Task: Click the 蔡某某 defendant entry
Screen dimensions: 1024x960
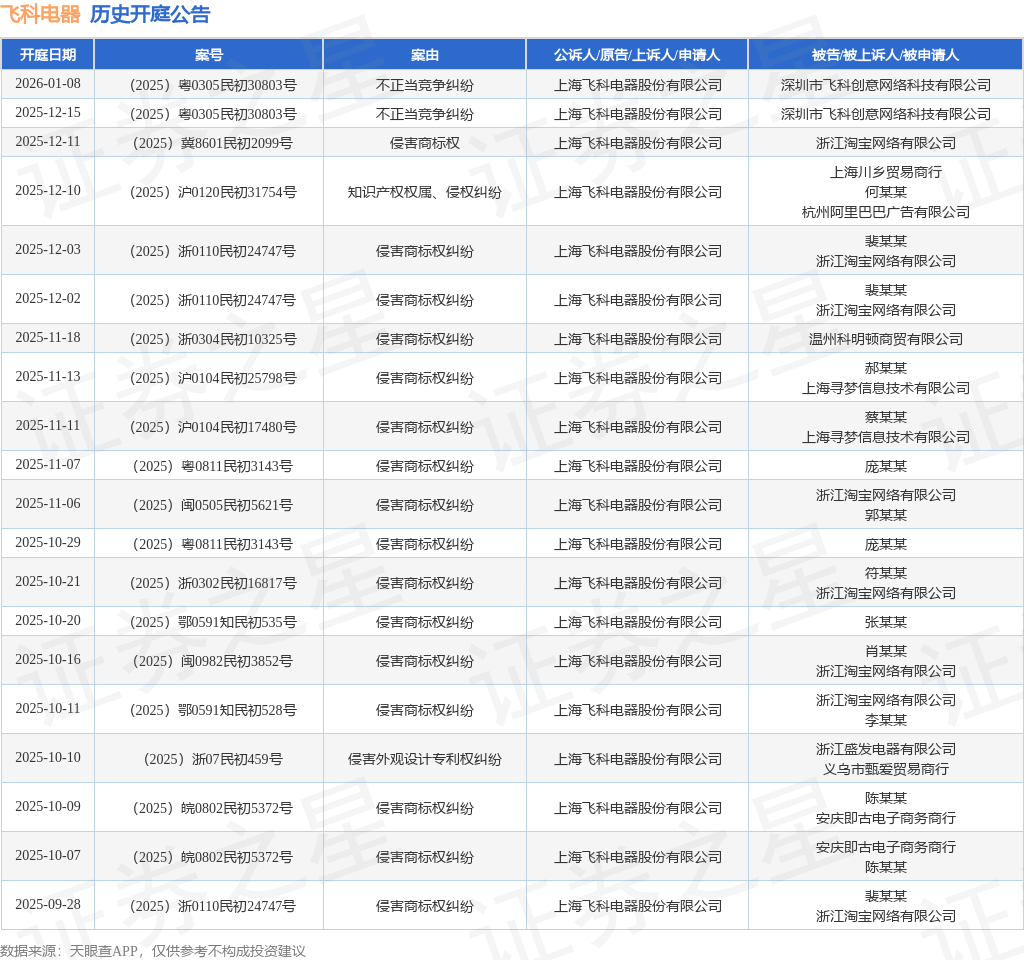Action: [x=886, y=417]
